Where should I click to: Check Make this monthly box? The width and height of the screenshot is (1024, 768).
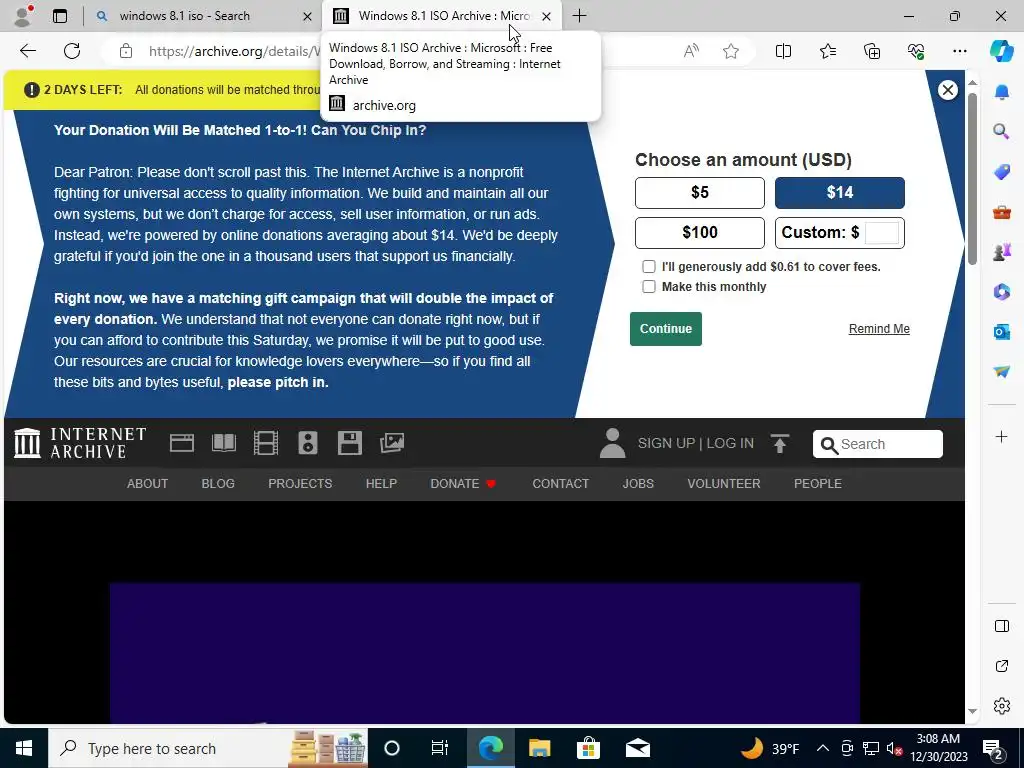click(648, 287)
